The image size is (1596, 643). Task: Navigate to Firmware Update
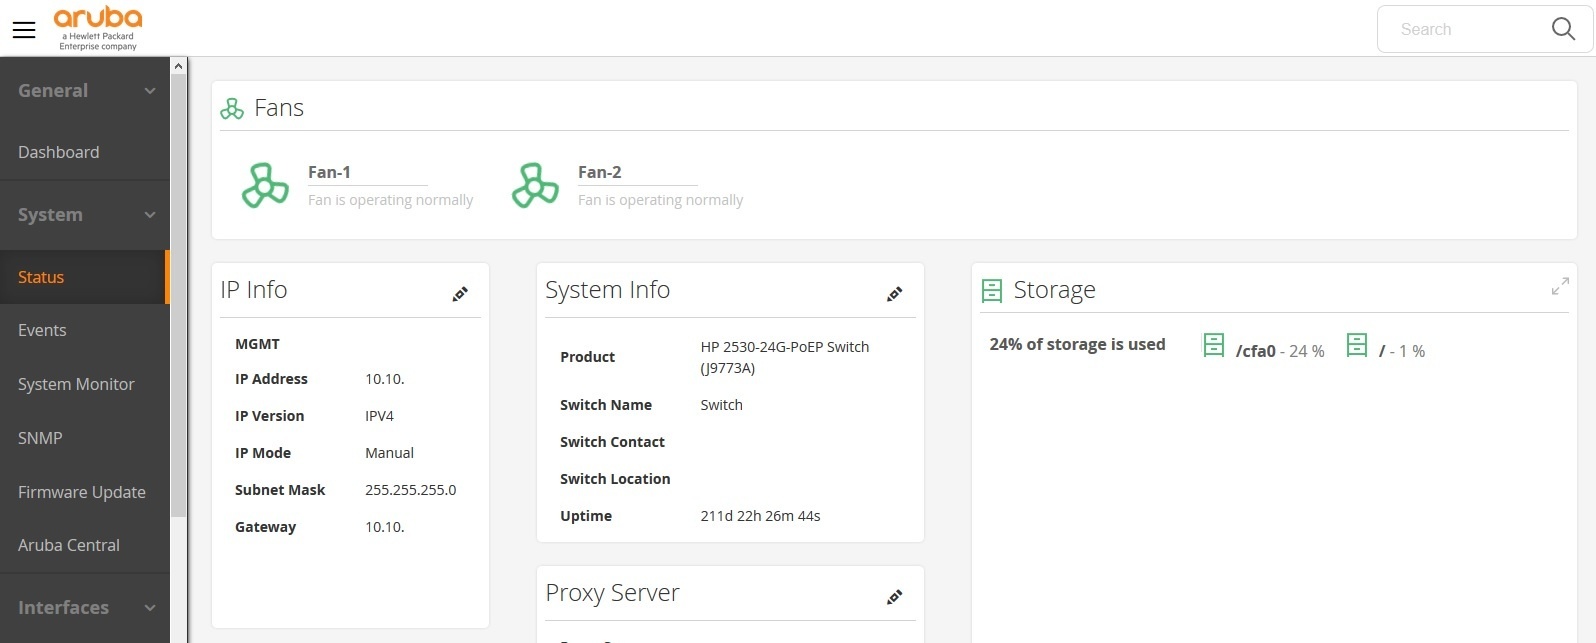82,492
